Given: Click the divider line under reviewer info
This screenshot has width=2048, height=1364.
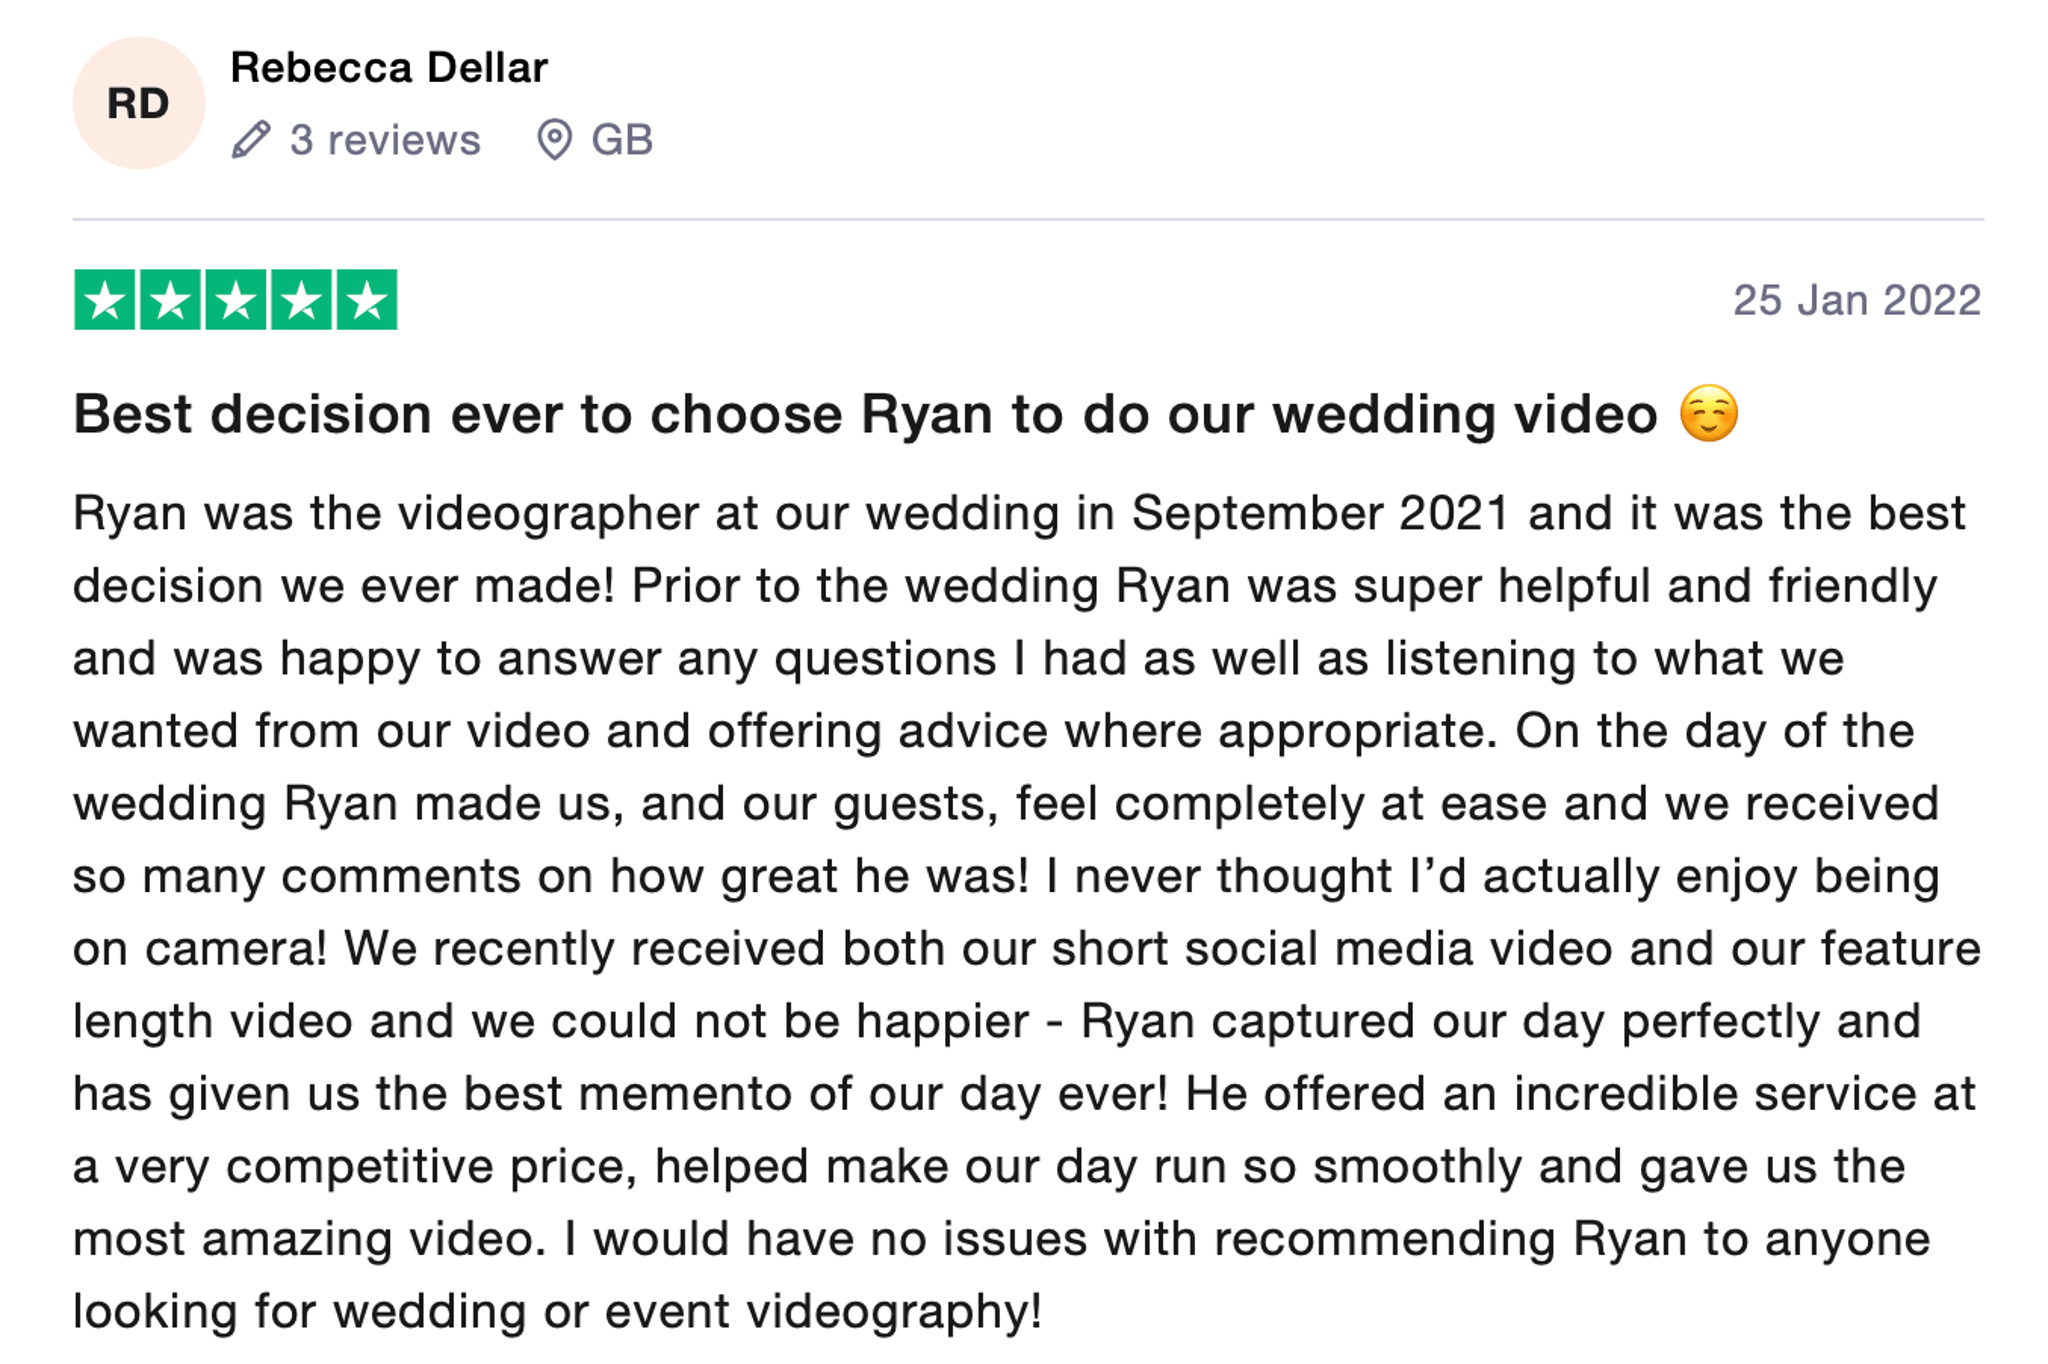Looking at the screenshot, I should [1028, 219].
